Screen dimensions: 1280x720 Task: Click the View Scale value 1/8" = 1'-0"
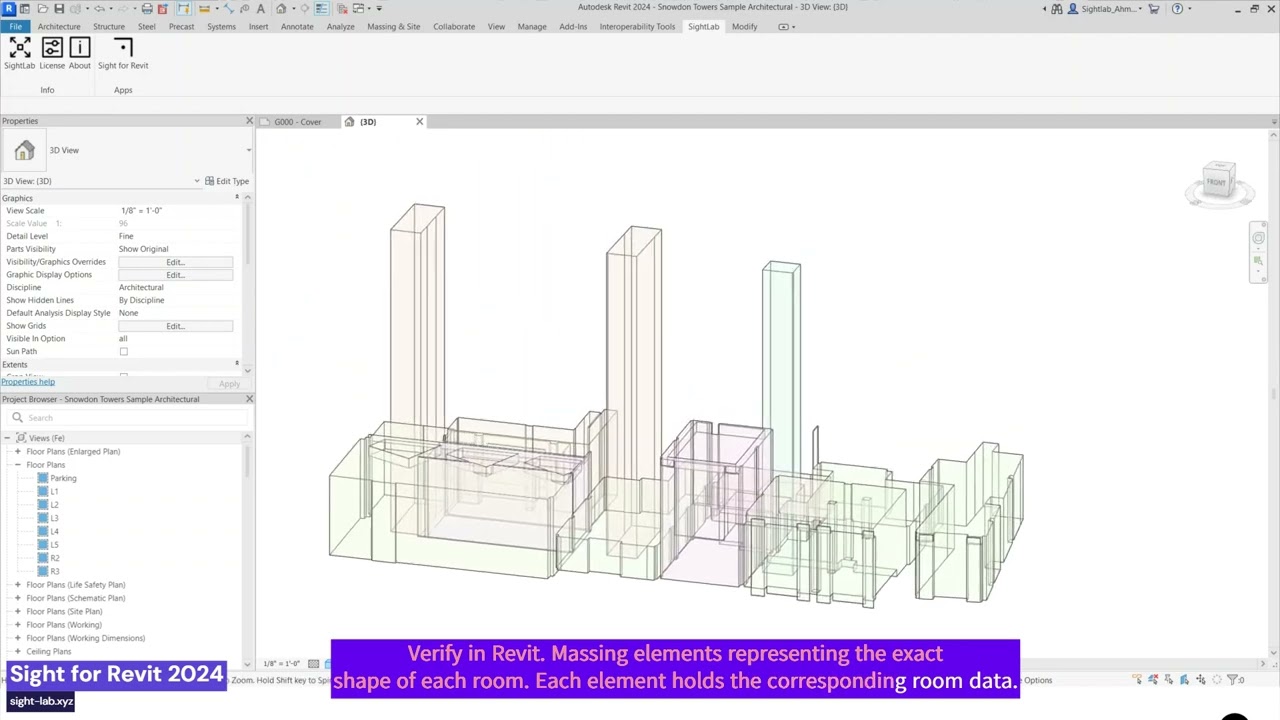(x=141, y=211)
